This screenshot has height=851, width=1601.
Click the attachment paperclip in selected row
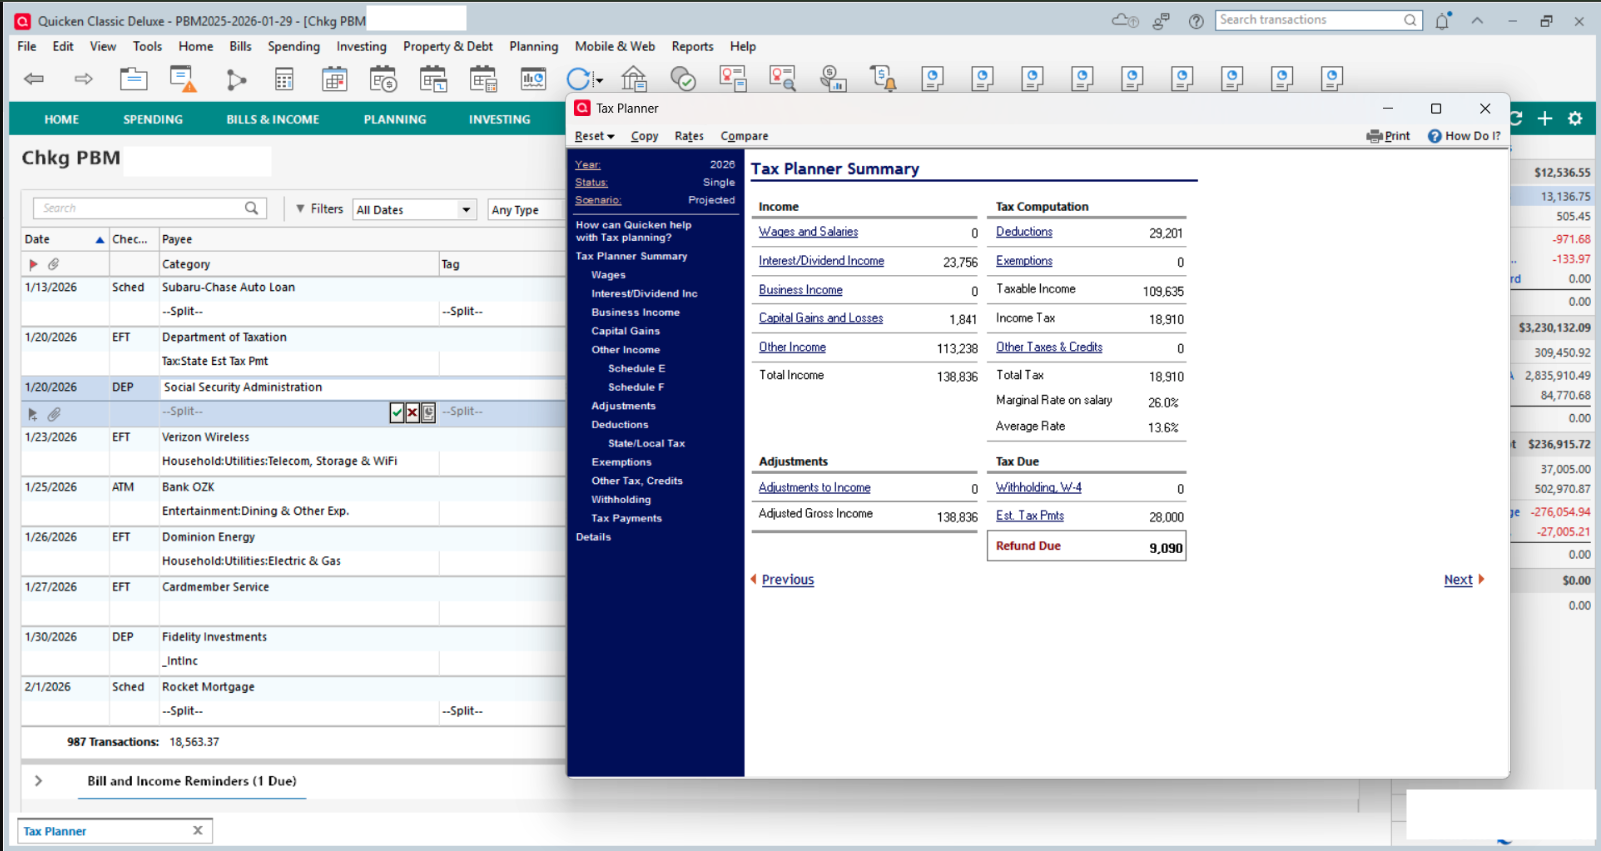tap(54, 413)
